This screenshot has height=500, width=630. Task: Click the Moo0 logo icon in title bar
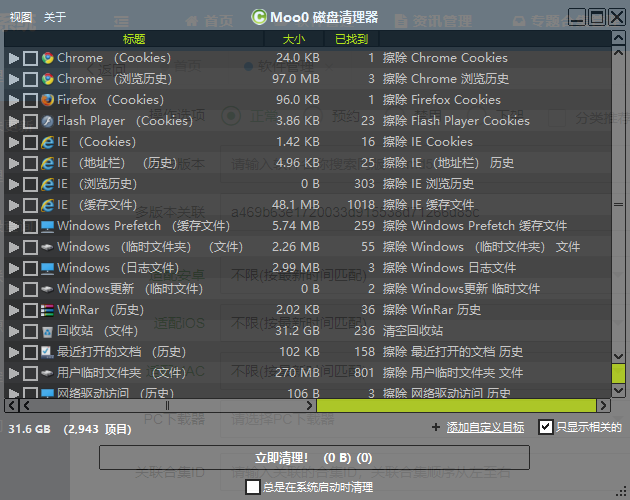point(259,17)
